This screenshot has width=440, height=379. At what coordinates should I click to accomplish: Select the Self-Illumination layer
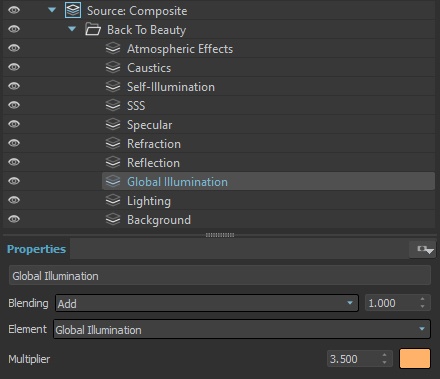click(219, 86)
